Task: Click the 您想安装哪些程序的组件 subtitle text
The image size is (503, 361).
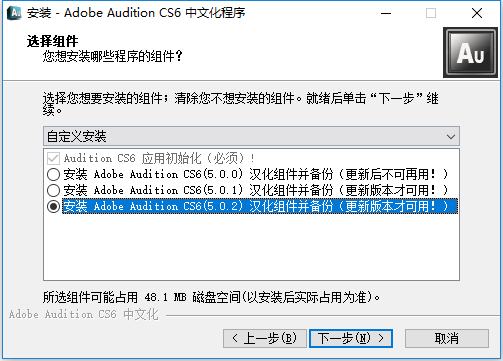Action: coord(112,56)
